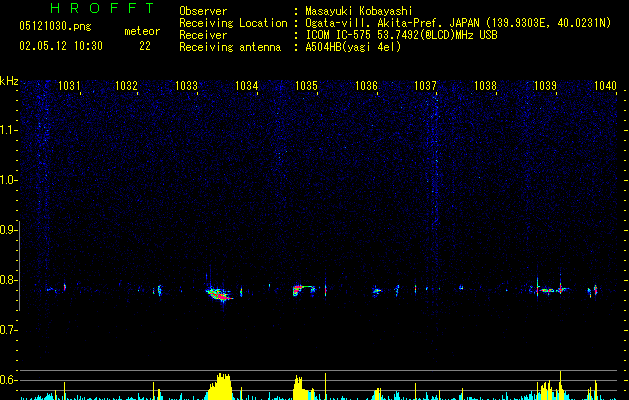Click the 1.0 frequency axis label
The width and height of the screenshot is (629, 400).
(8, 180)
